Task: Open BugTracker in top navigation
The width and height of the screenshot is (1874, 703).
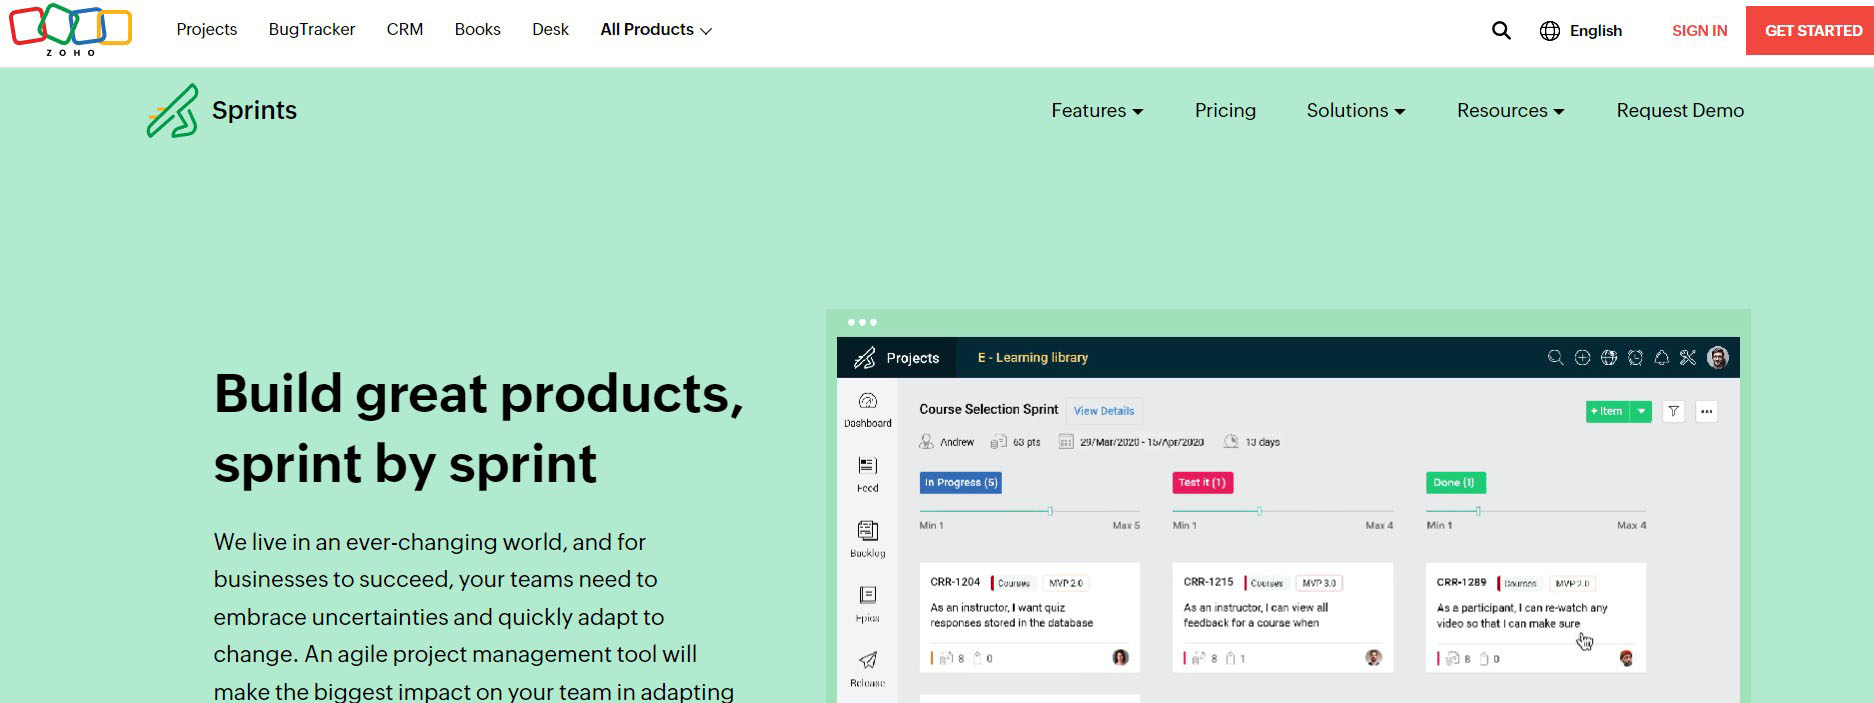Action: pyautogui.click(x=312, y=30)
